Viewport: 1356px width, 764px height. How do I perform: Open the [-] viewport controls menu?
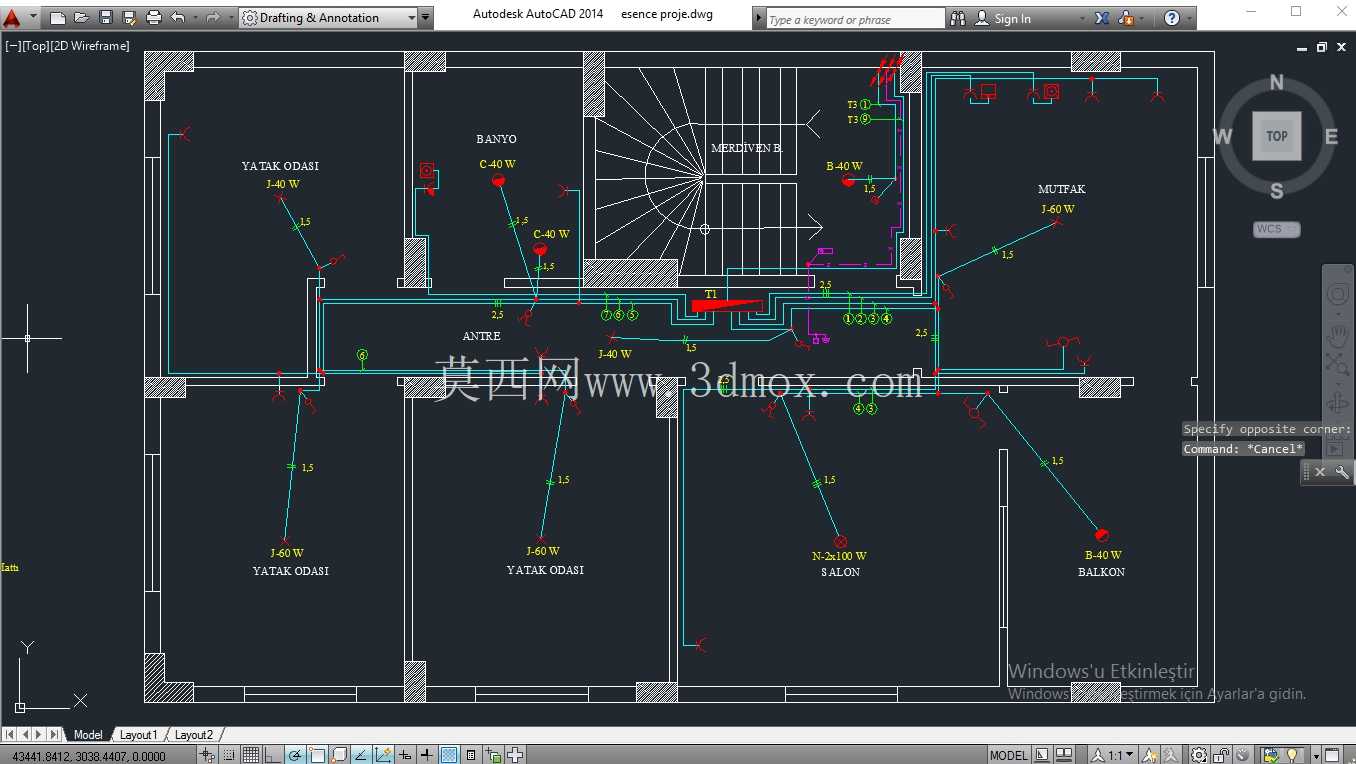click(14, 46)
